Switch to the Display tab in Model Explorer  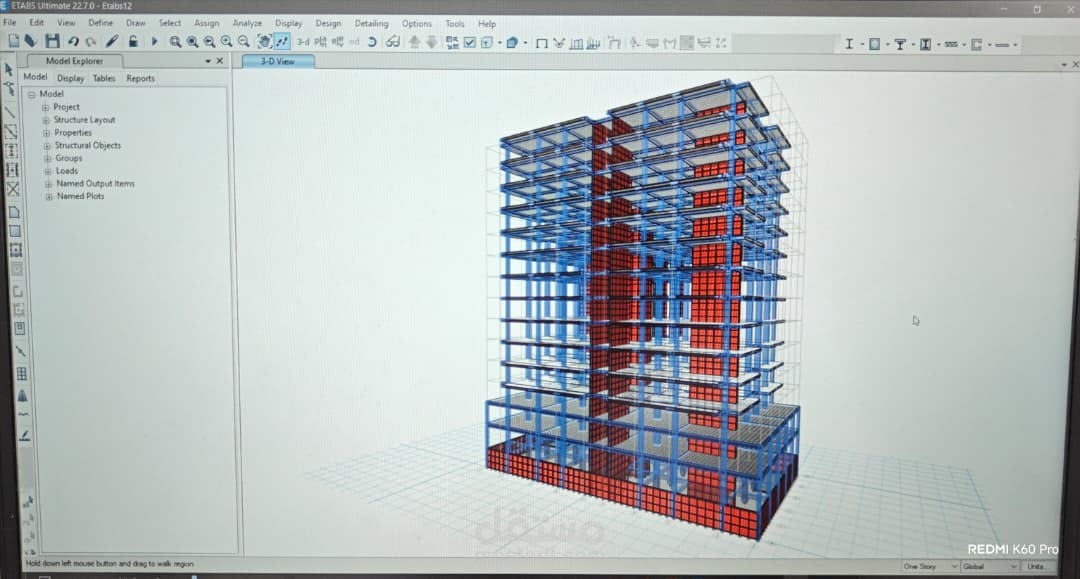[x=70, y=78]
